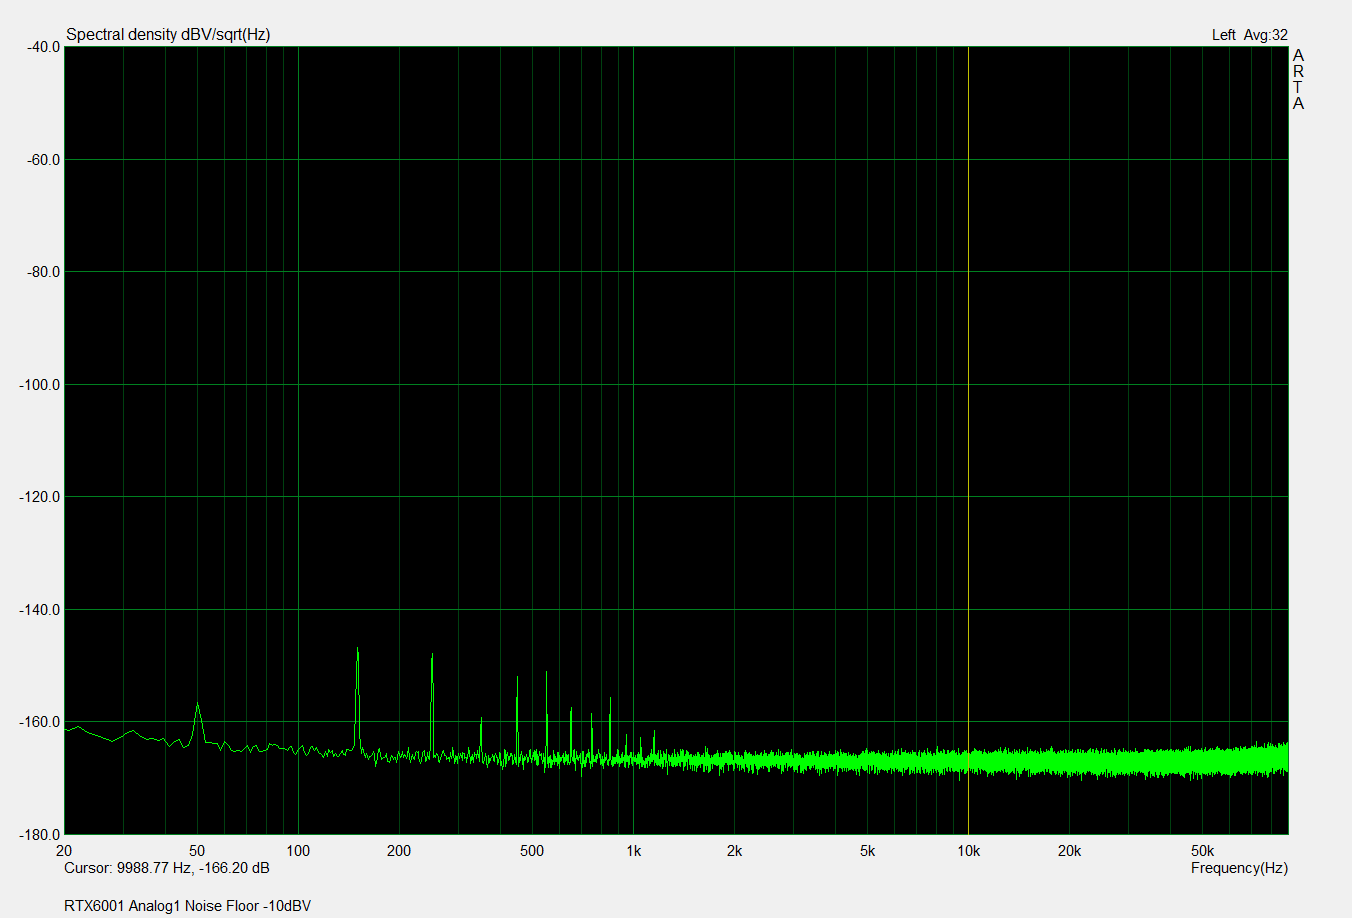Click the 1k frequency axis label

pyautogui.click(x=633, y=851)
